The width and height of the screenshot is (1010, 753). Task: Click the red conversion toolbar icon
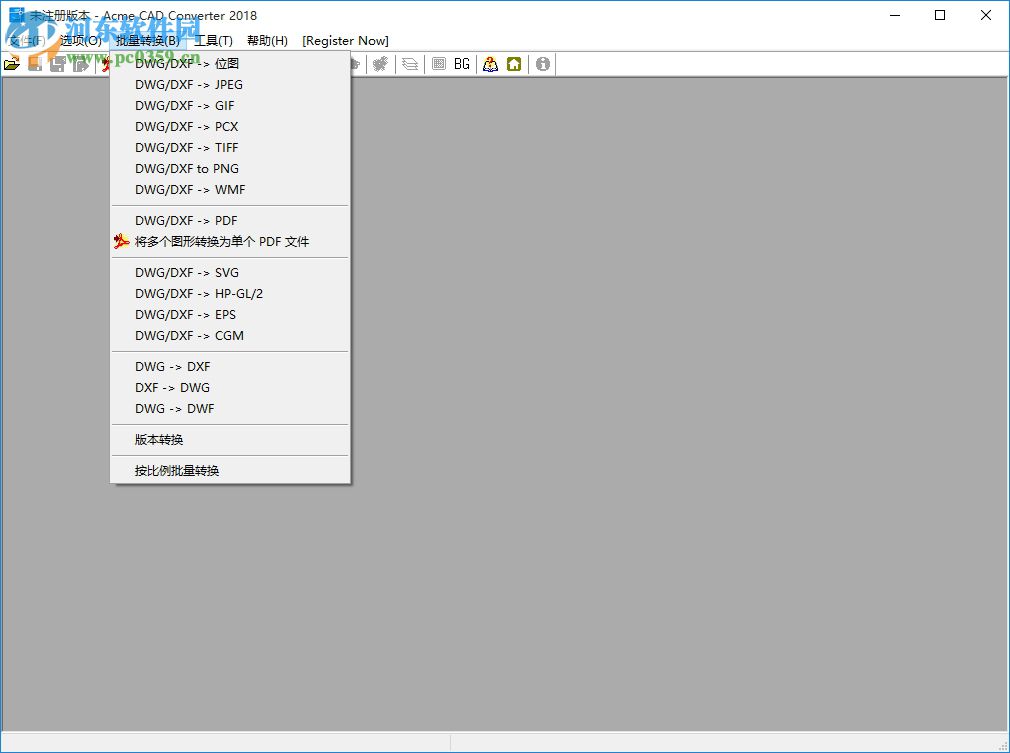pyautogui.click(x=105, y=64)
